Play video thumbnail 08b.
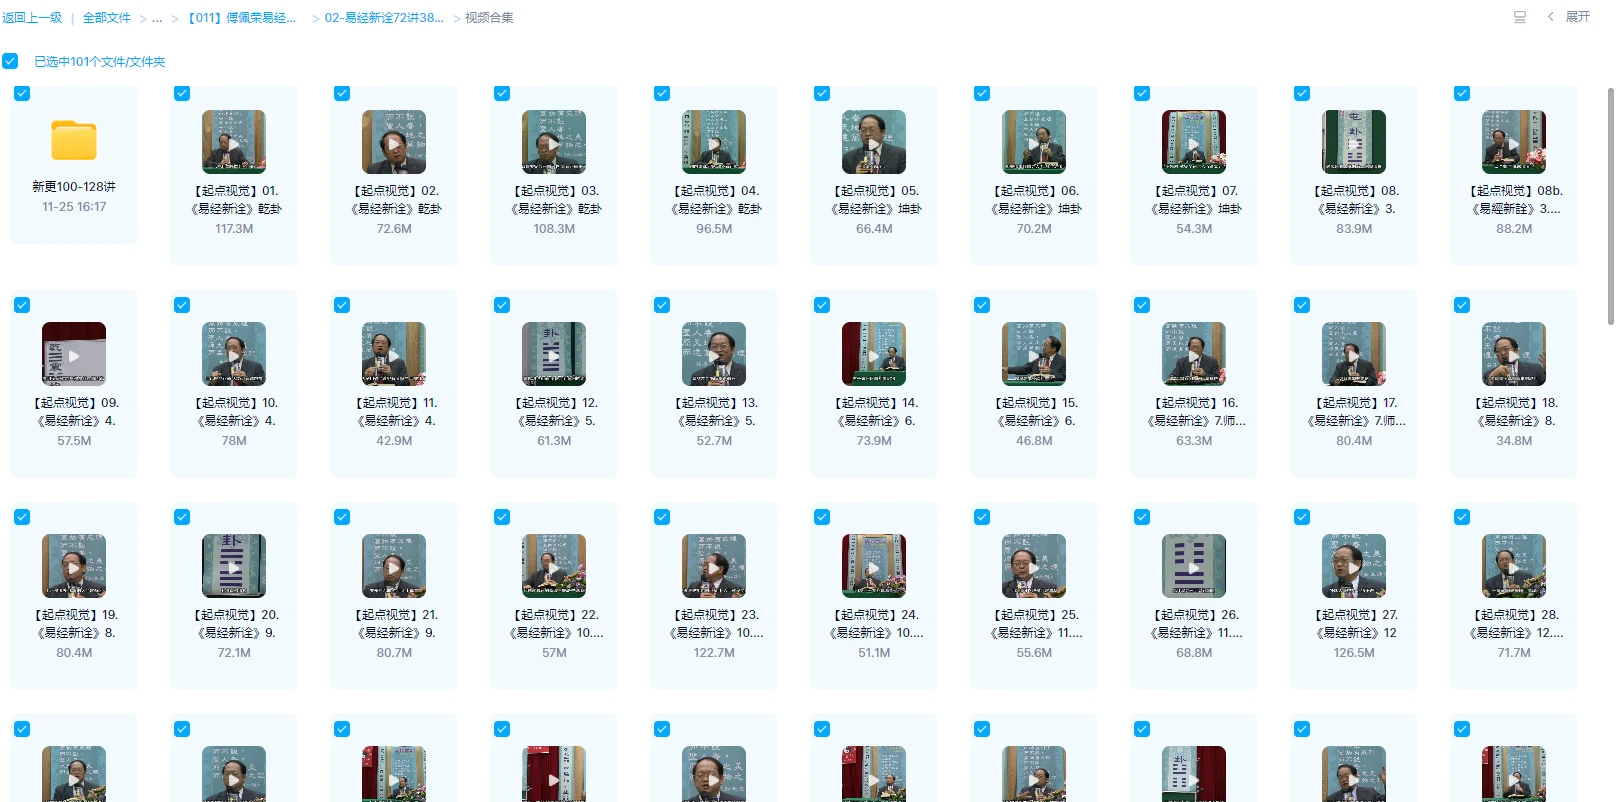 tap(1514, 142)
